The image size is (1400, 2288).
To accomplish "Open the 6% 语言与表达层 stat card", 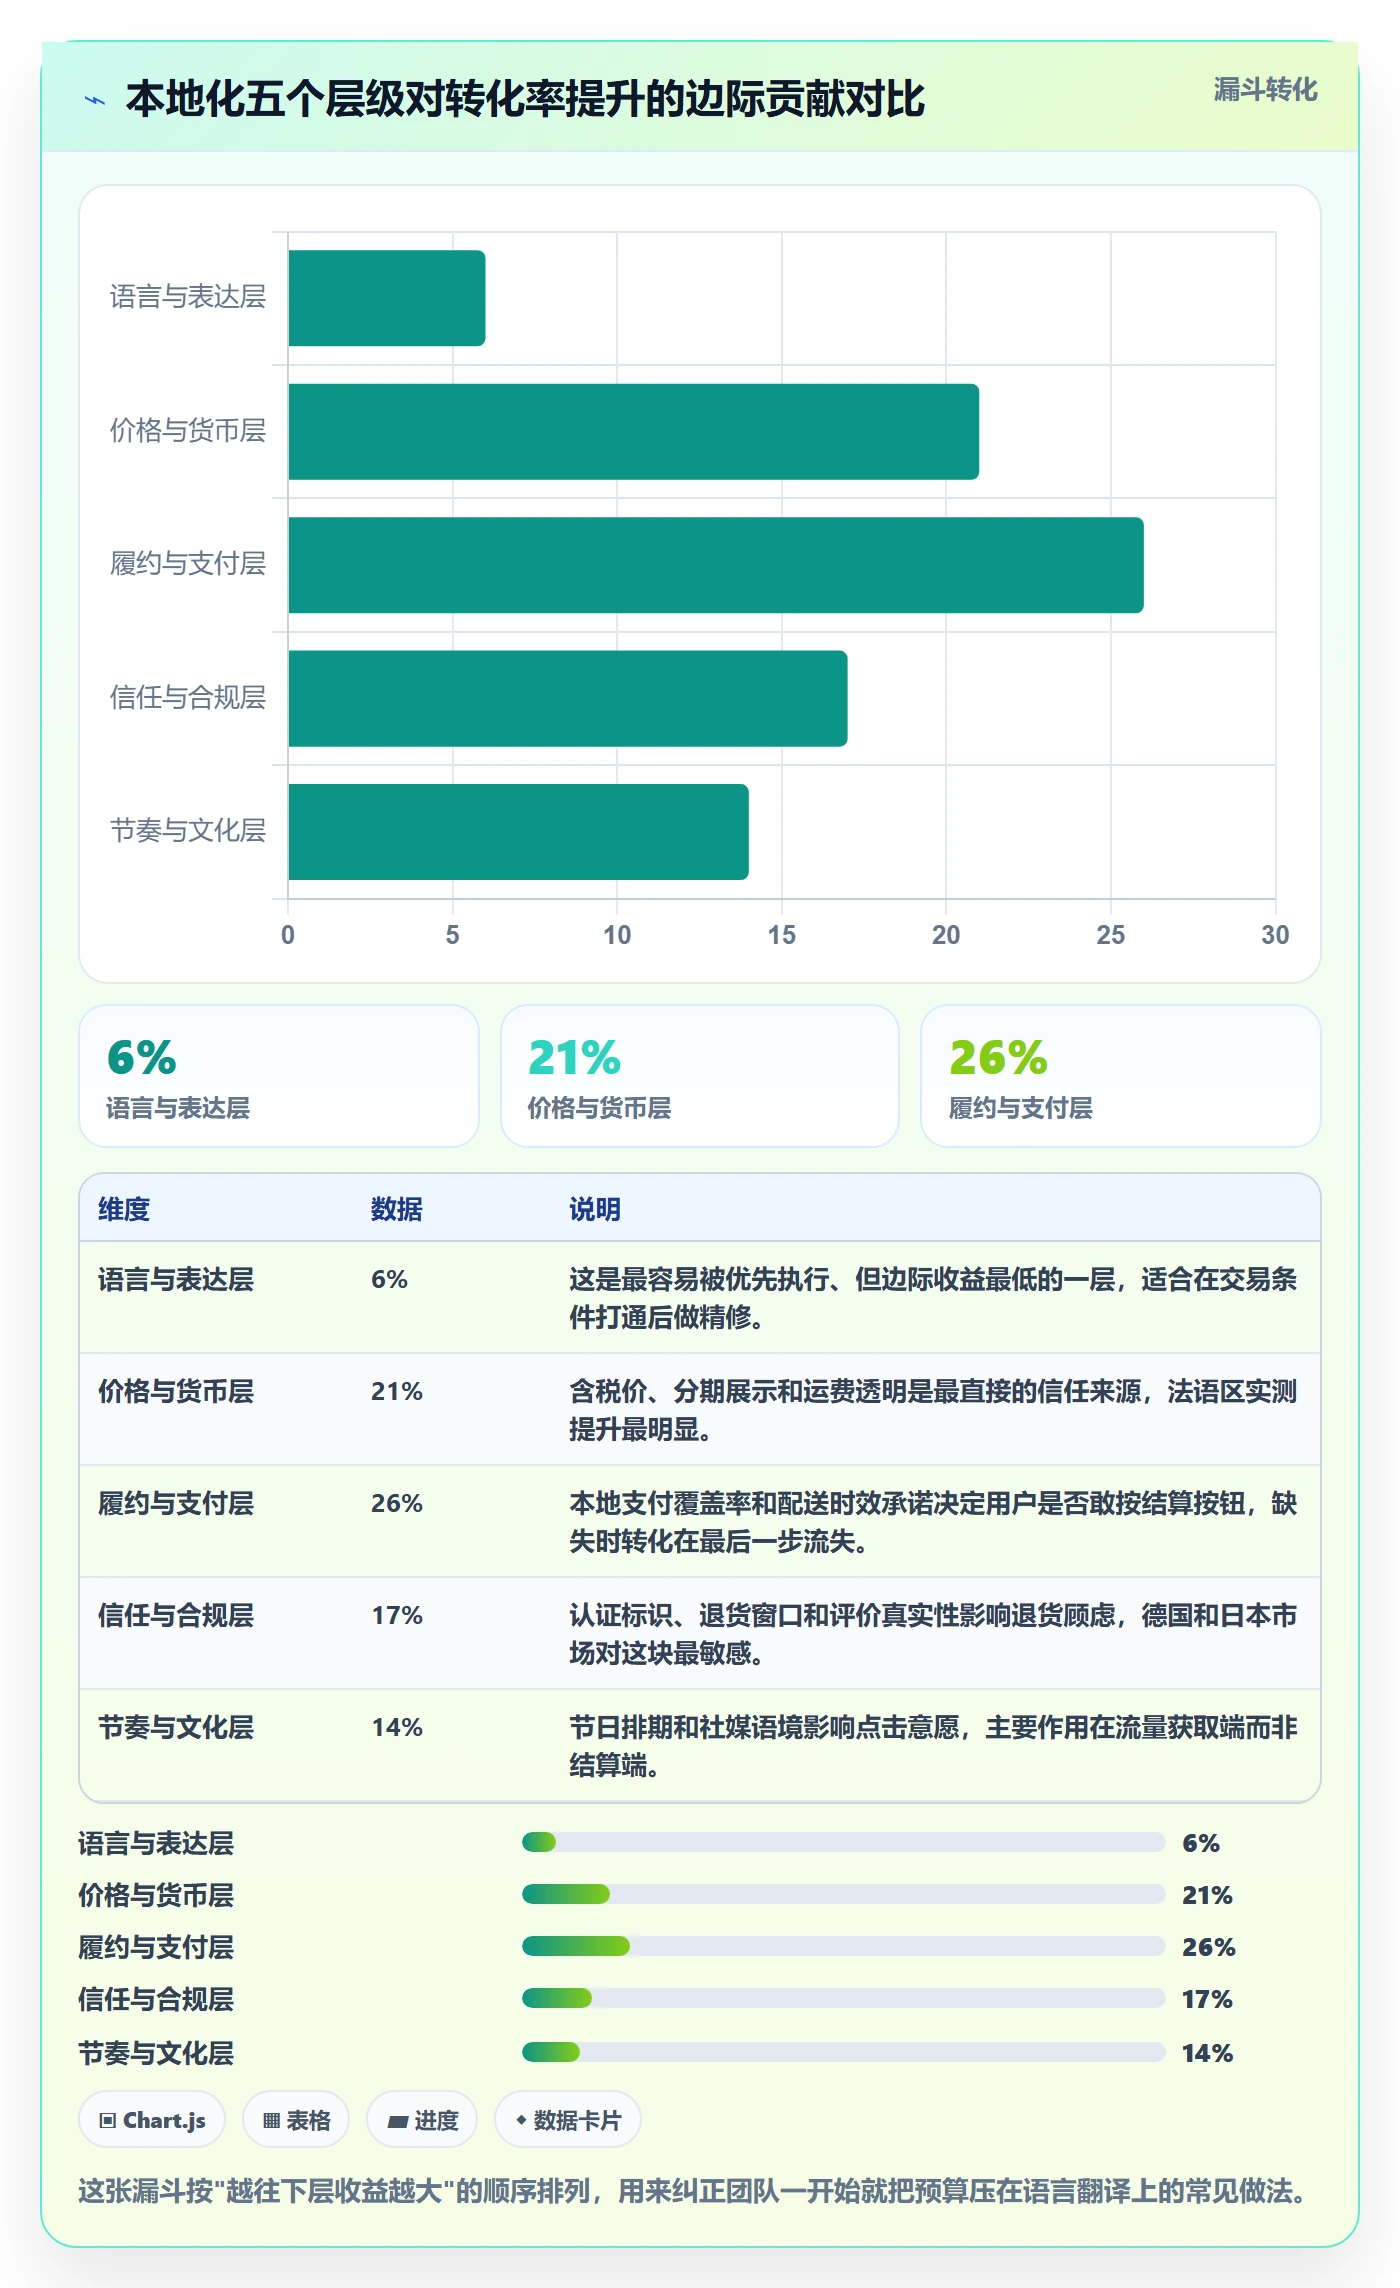I will [279, 1076].
